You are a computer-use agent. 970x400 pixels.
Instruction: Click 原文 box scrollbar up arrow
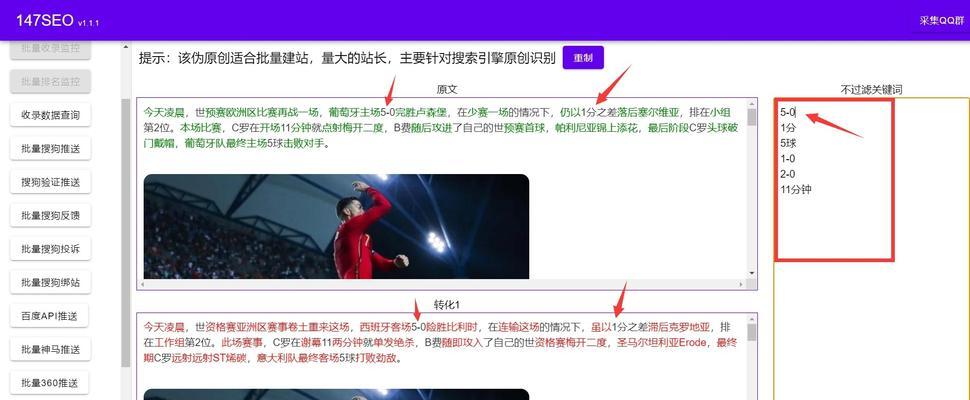(x=752, y=103)
